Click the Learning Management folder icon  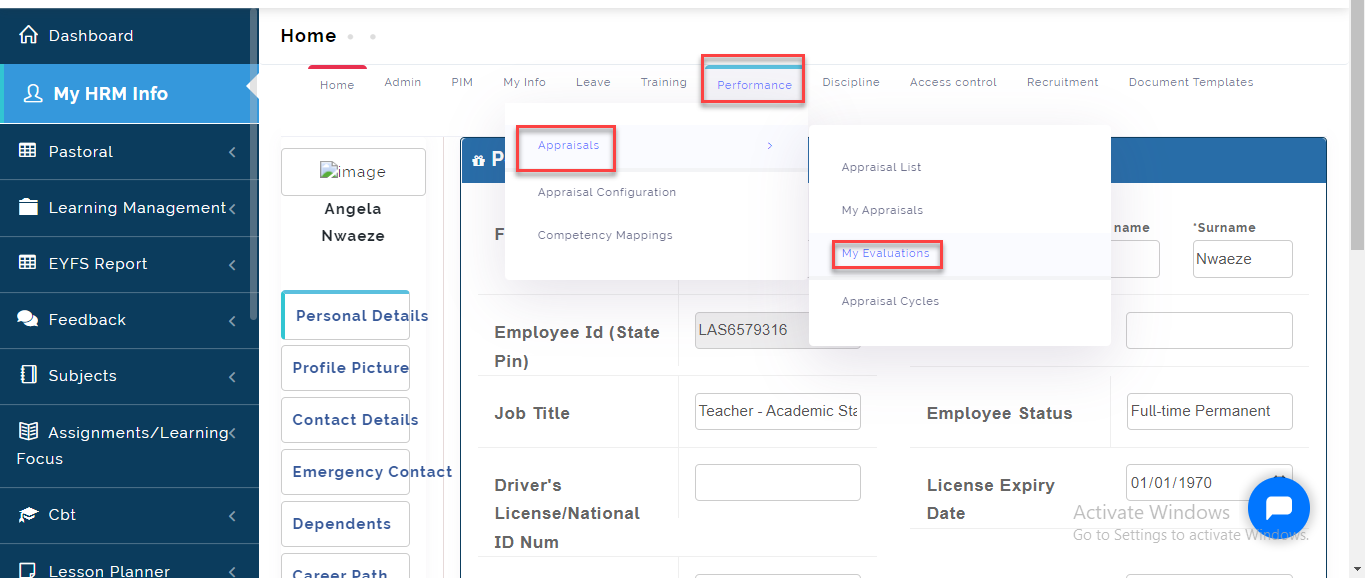(x=29, y=207)
